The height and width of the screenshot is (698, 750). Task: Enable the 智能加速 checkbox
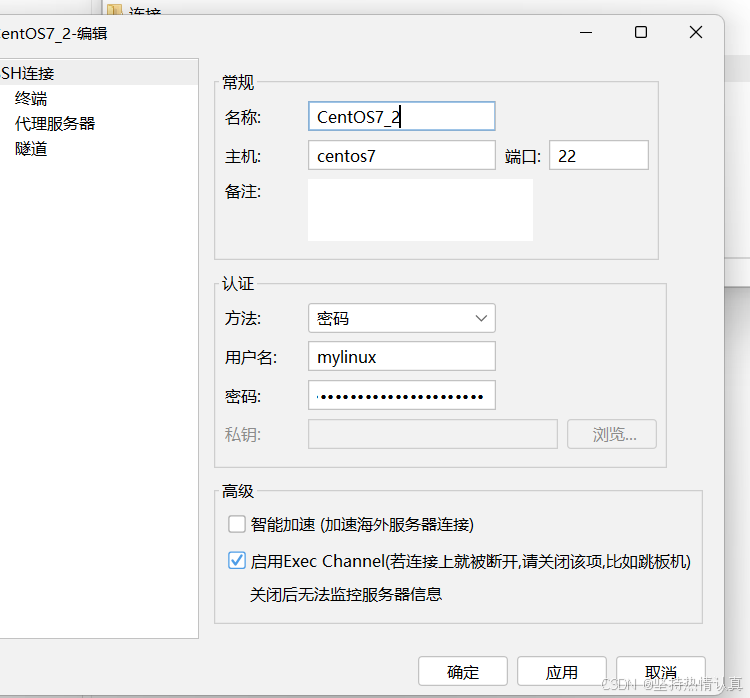coord(237,524)
